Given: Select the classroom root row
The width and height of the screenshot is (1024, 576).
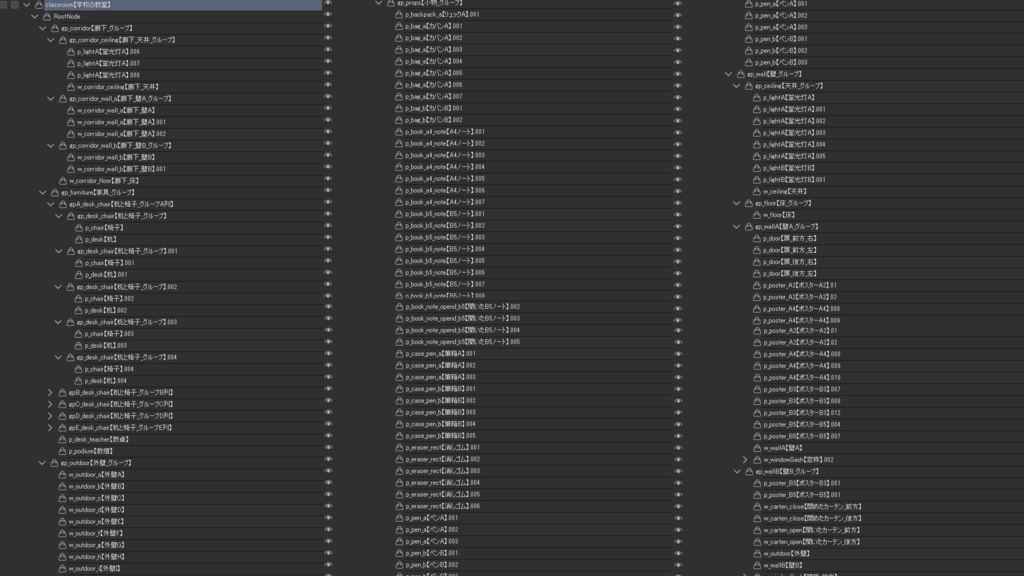Looking at the screenshot, I should click(184, 5).
